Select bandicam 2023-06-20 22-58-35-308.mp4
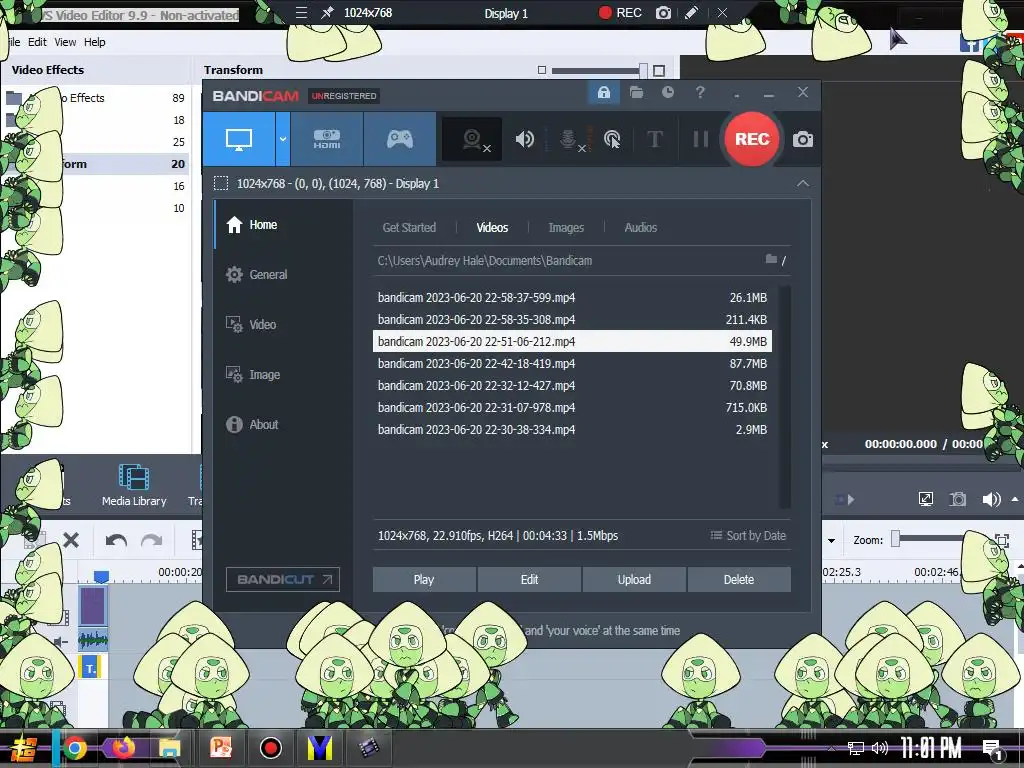Viewport: 1024px width, 768px height. (572, 319)
